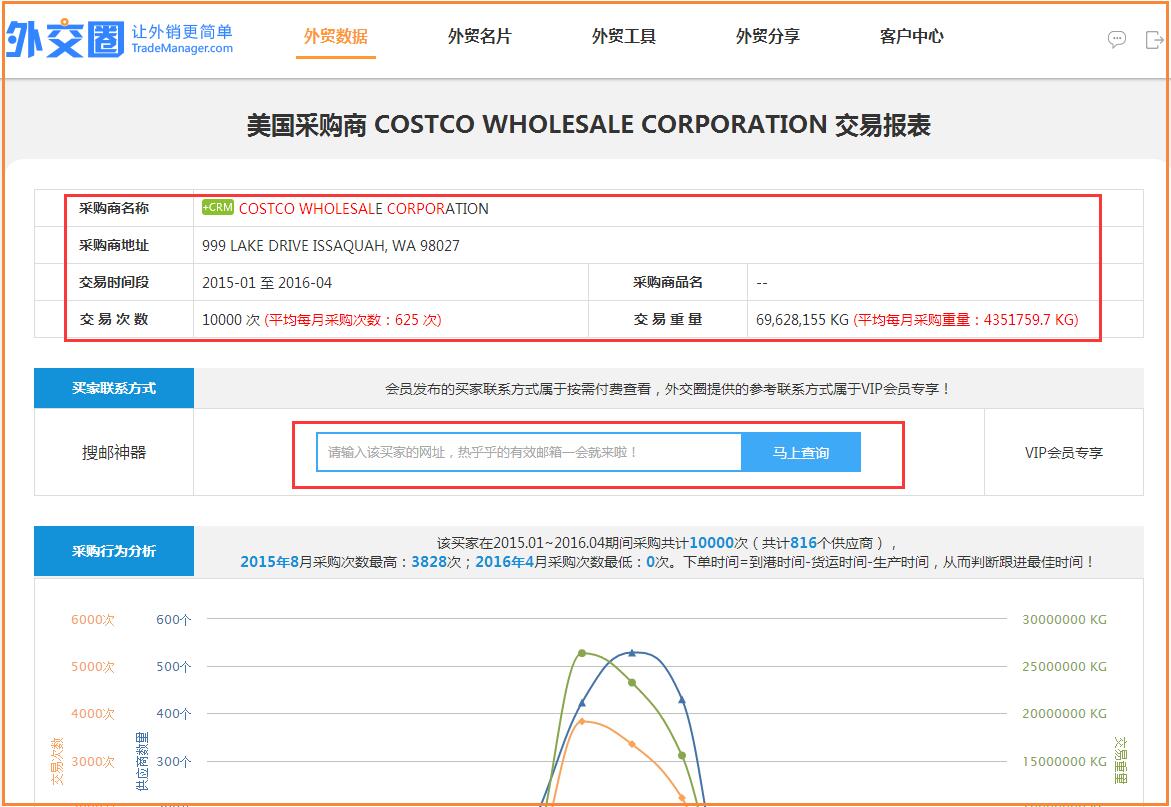This screenshot has height=807, width=1171.
Task: Click the 10000 次 transaction count value
Action: (231, 320)
